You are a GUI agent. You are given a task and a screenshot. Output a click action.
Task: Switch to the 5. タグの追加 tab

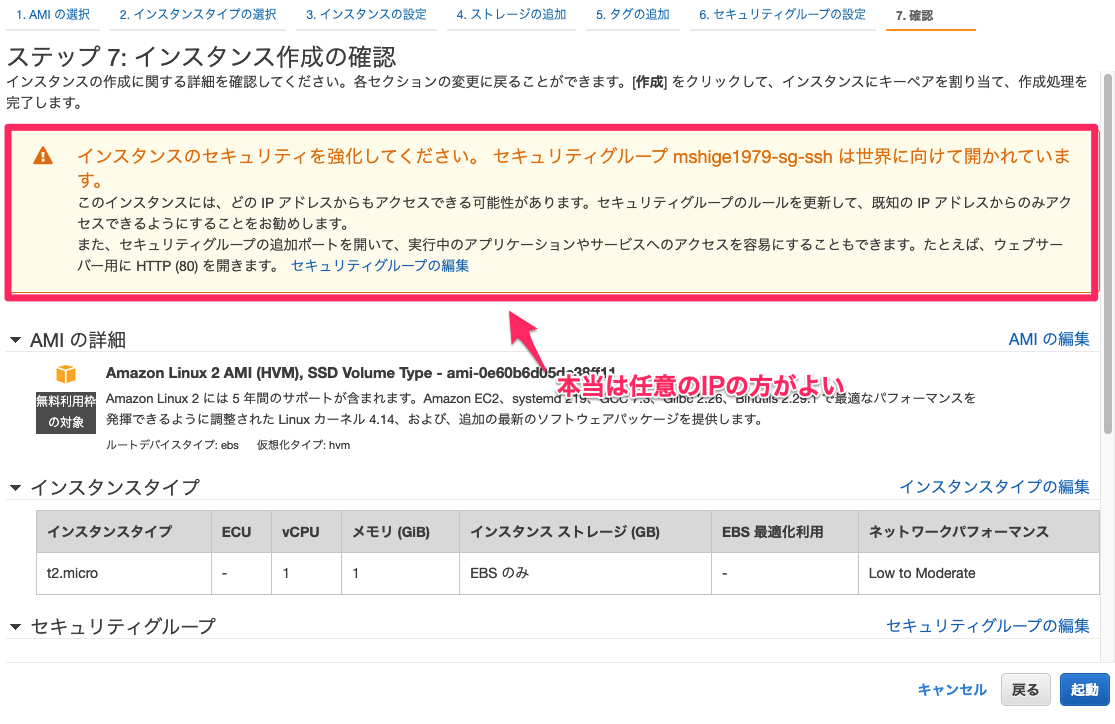click(x=633, y=15)
